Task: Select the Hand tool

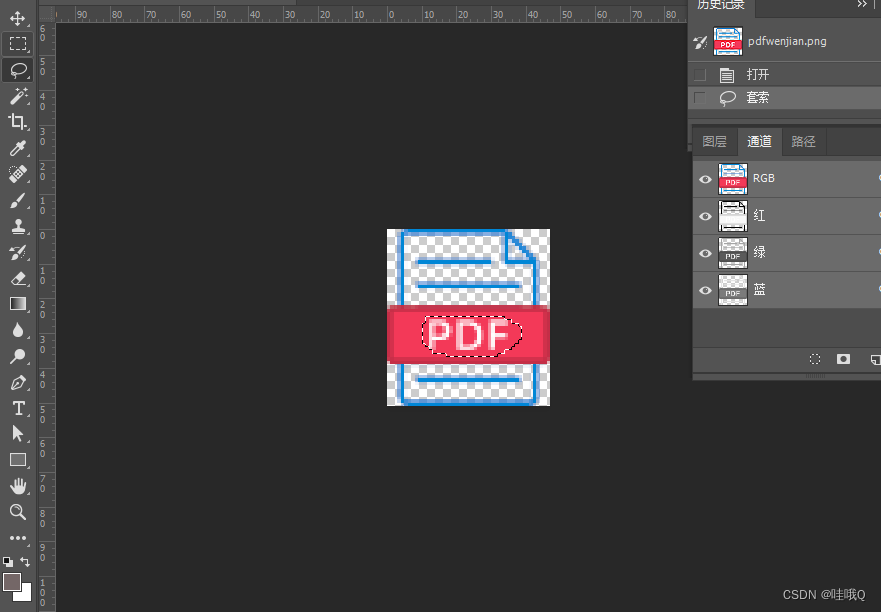Action: click(x=18, y=486)
